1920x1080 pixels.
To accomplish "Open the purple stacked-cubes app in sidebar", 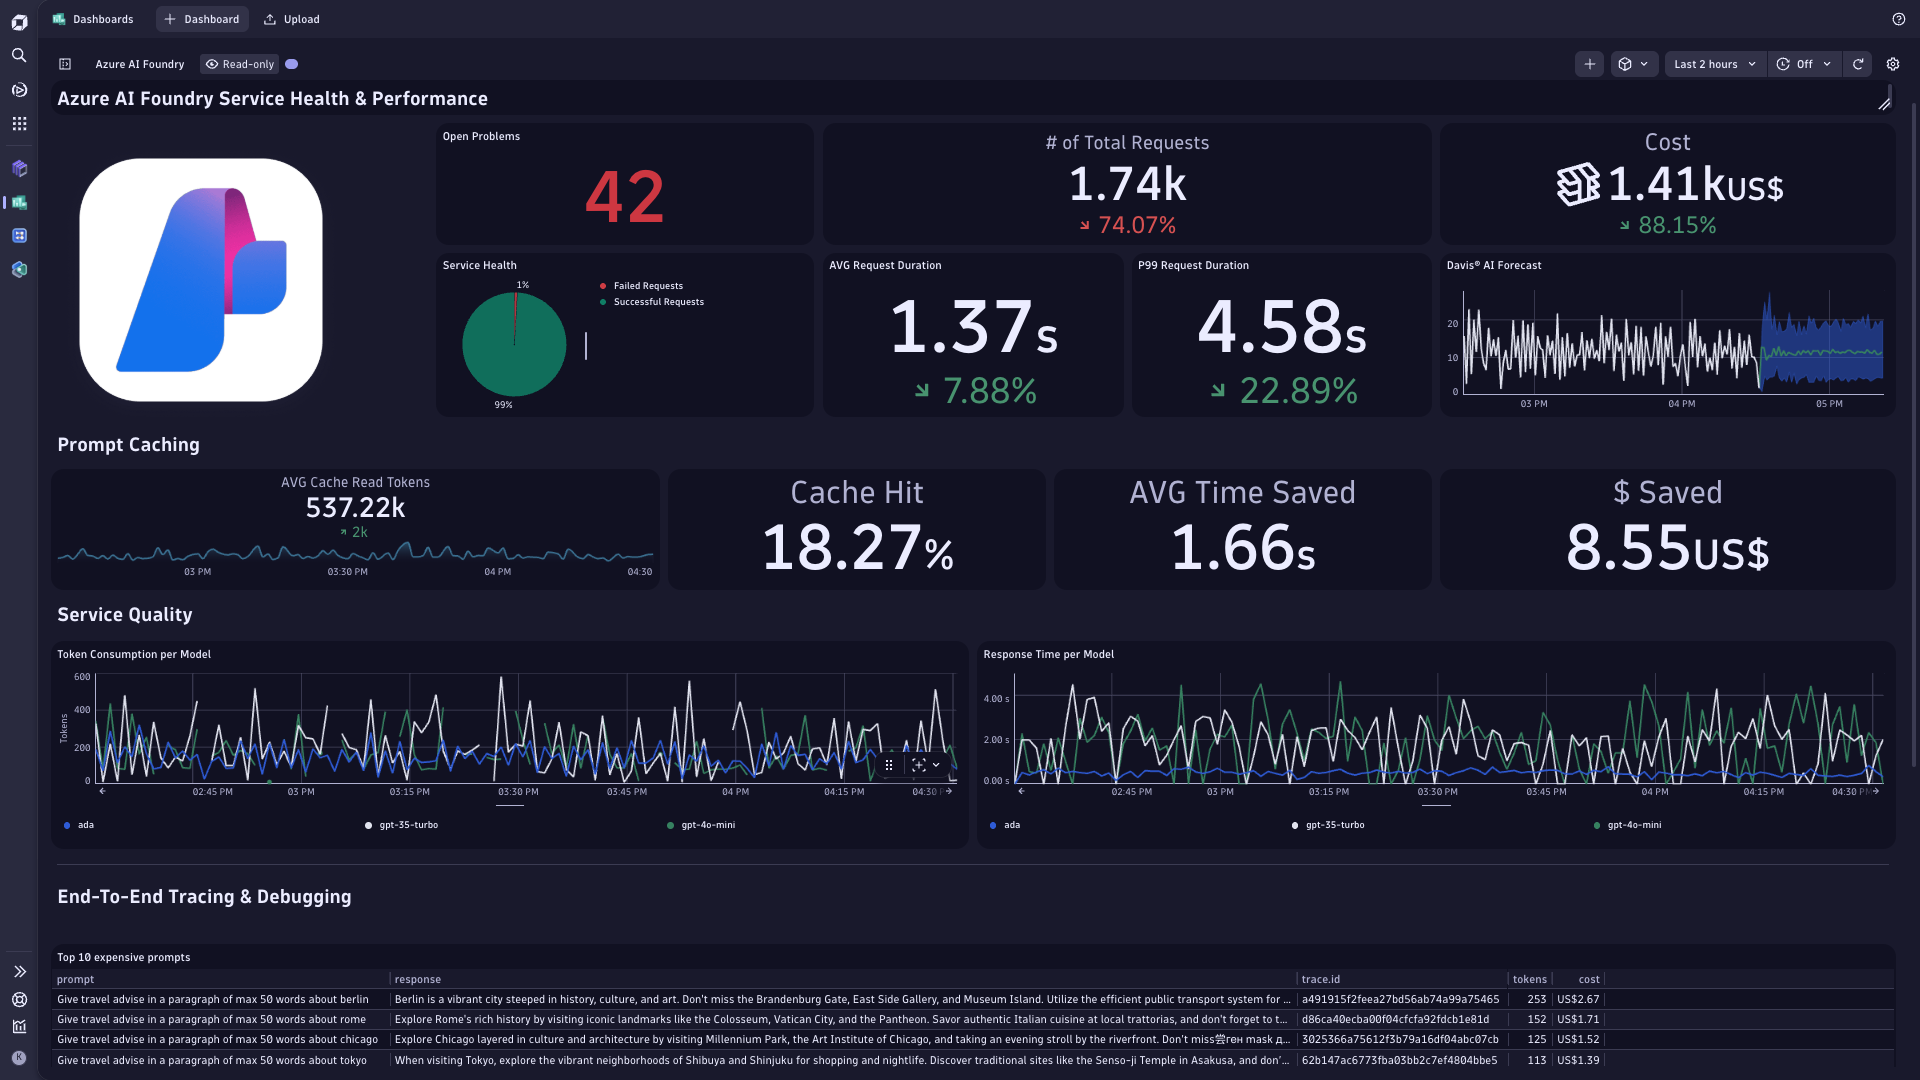I will [x=19, y=168].
